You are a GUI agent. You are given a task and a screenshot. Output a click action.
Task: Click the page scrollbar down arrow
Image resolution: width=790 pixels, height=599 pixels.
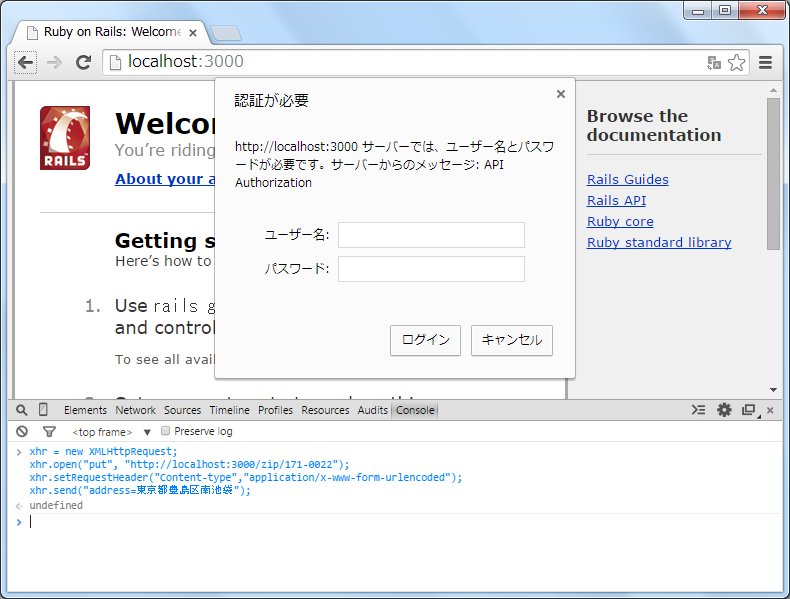click(x=773, y=390)
